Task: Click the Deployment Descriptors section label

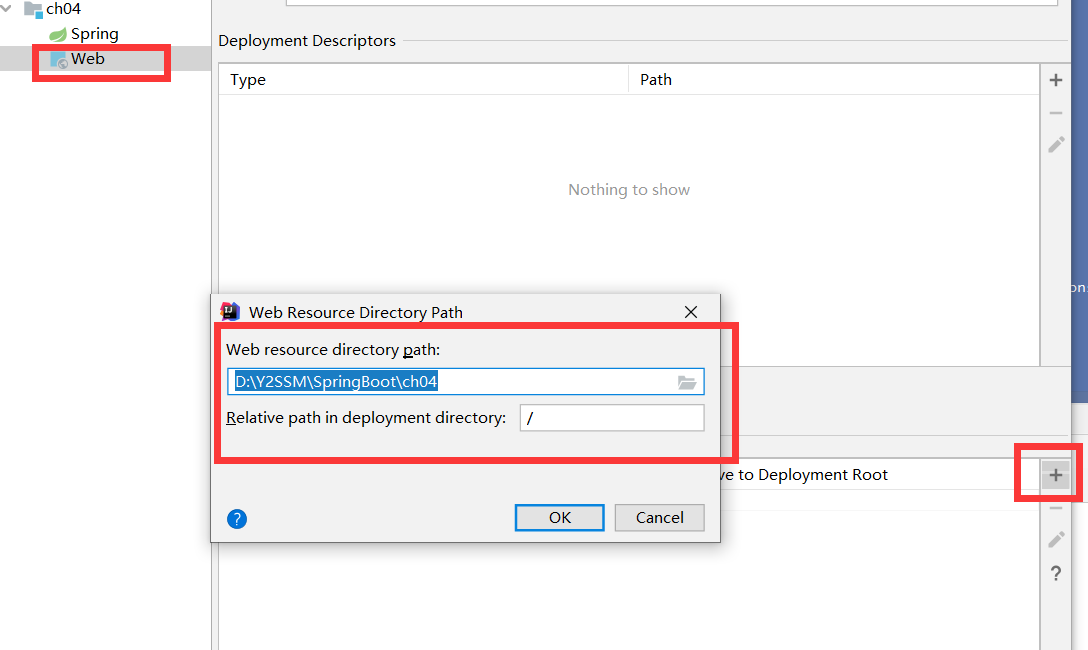Action: pyautogui.click(x=307, y=41)
